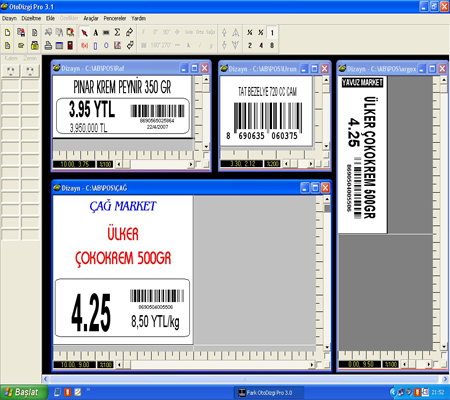
Task: Open the Pencereler menu
Action: coord(115,18)
